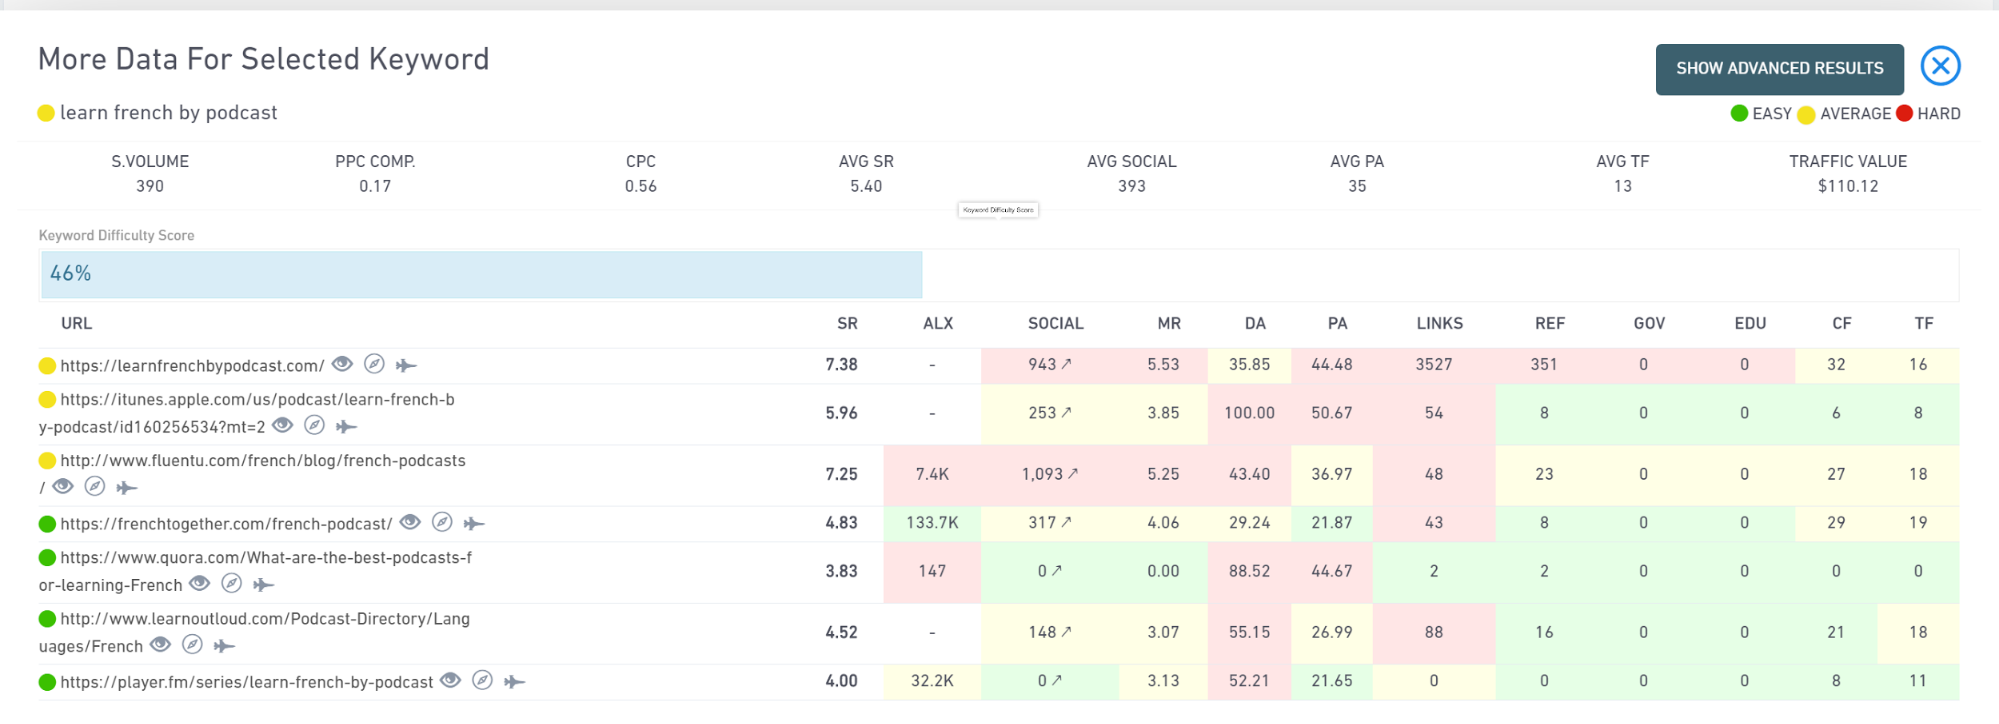The width and height of the screenshot is (1999, 724).
Task: Click eye icon for itunes.apple.com row
Action: coord(283,425)
